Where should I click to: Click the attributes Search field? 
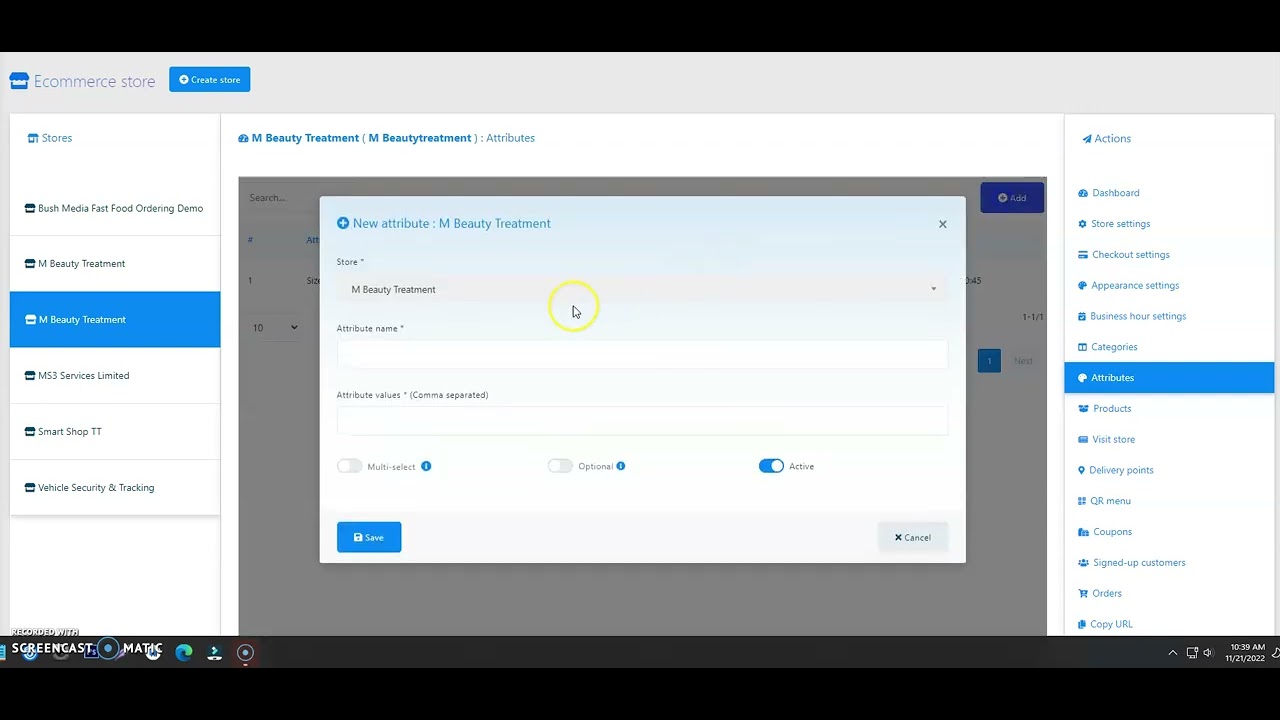click(x=283, y=198)
